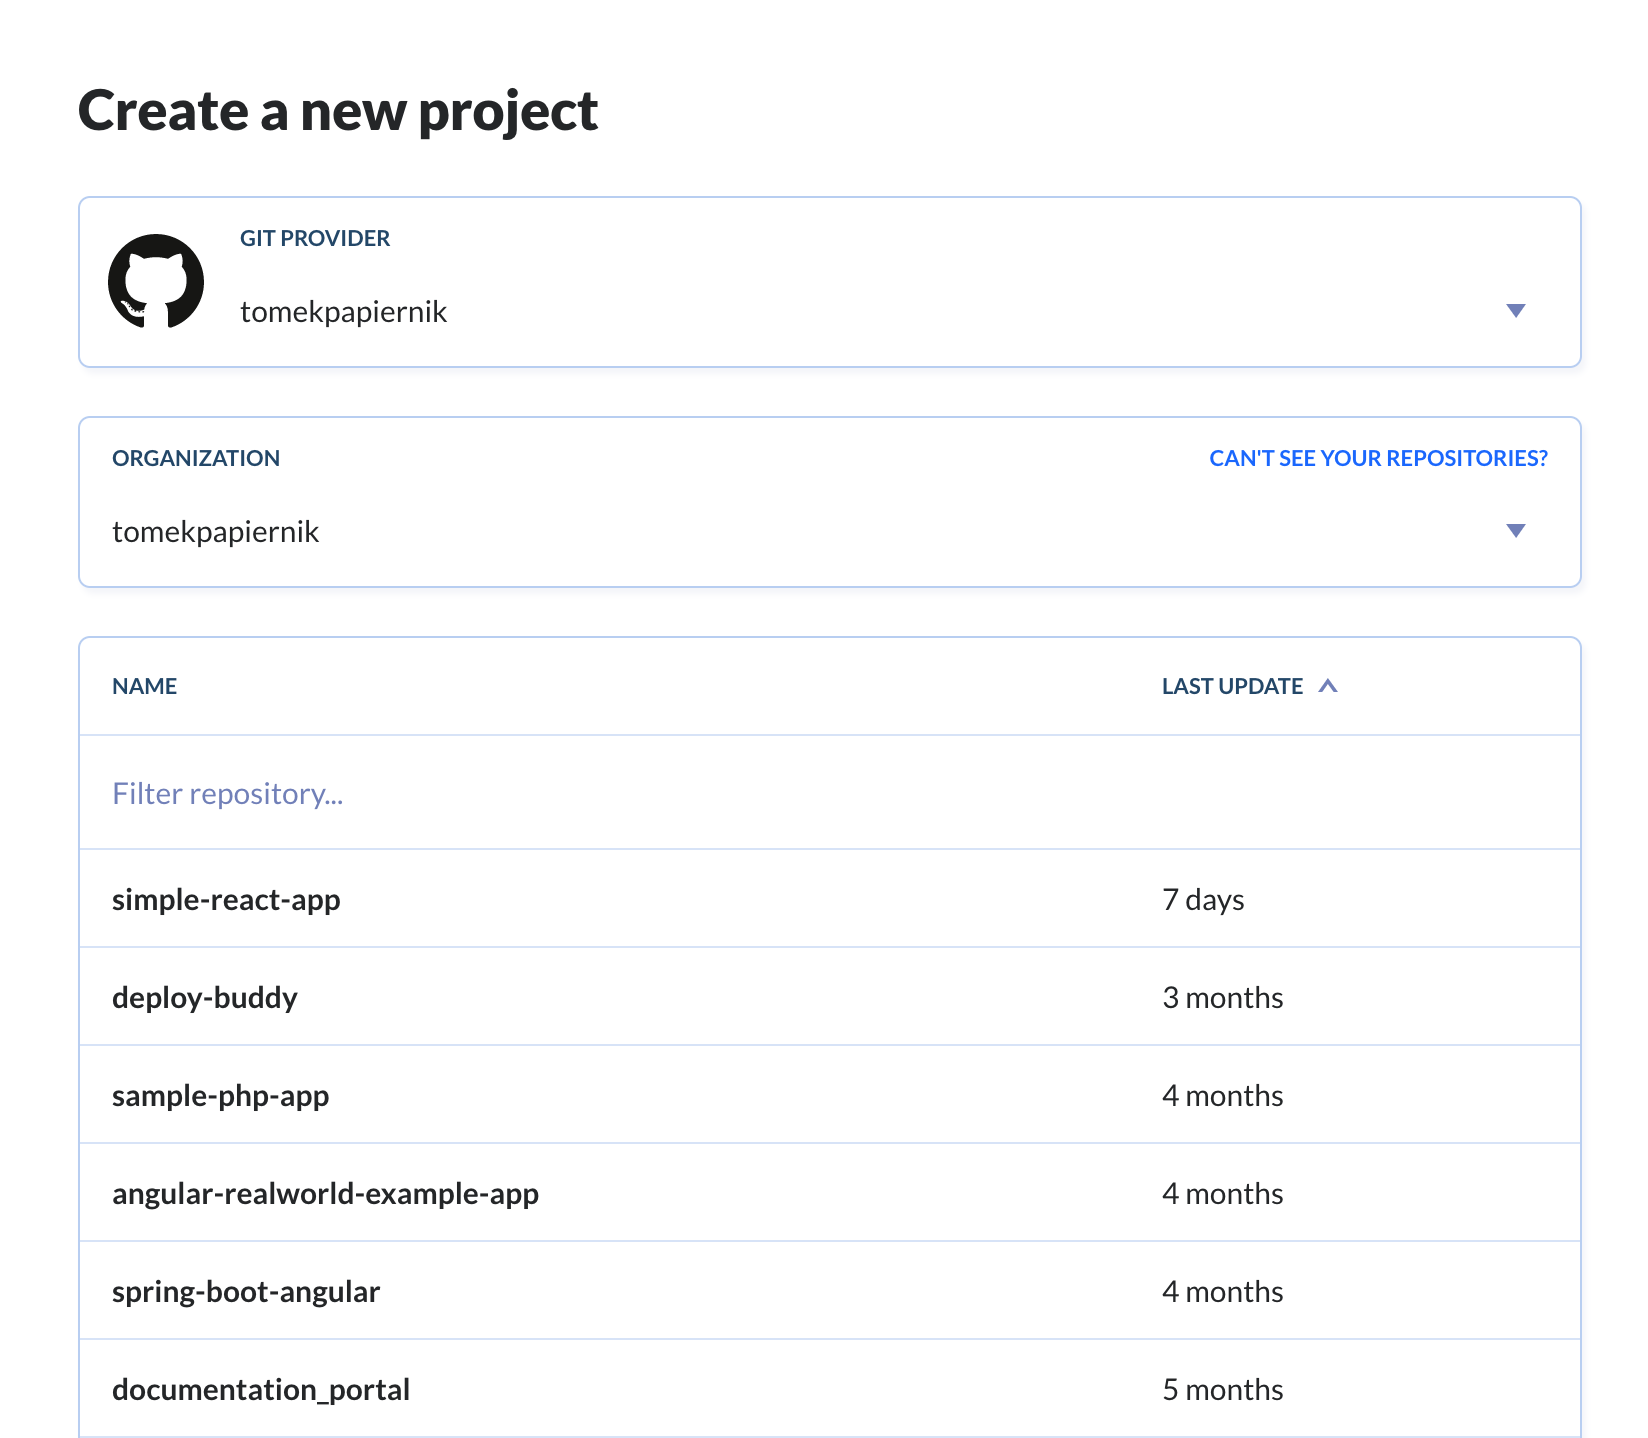Click the 5 months update cell
Screen dimensions: 1648x1438
1222,1390
